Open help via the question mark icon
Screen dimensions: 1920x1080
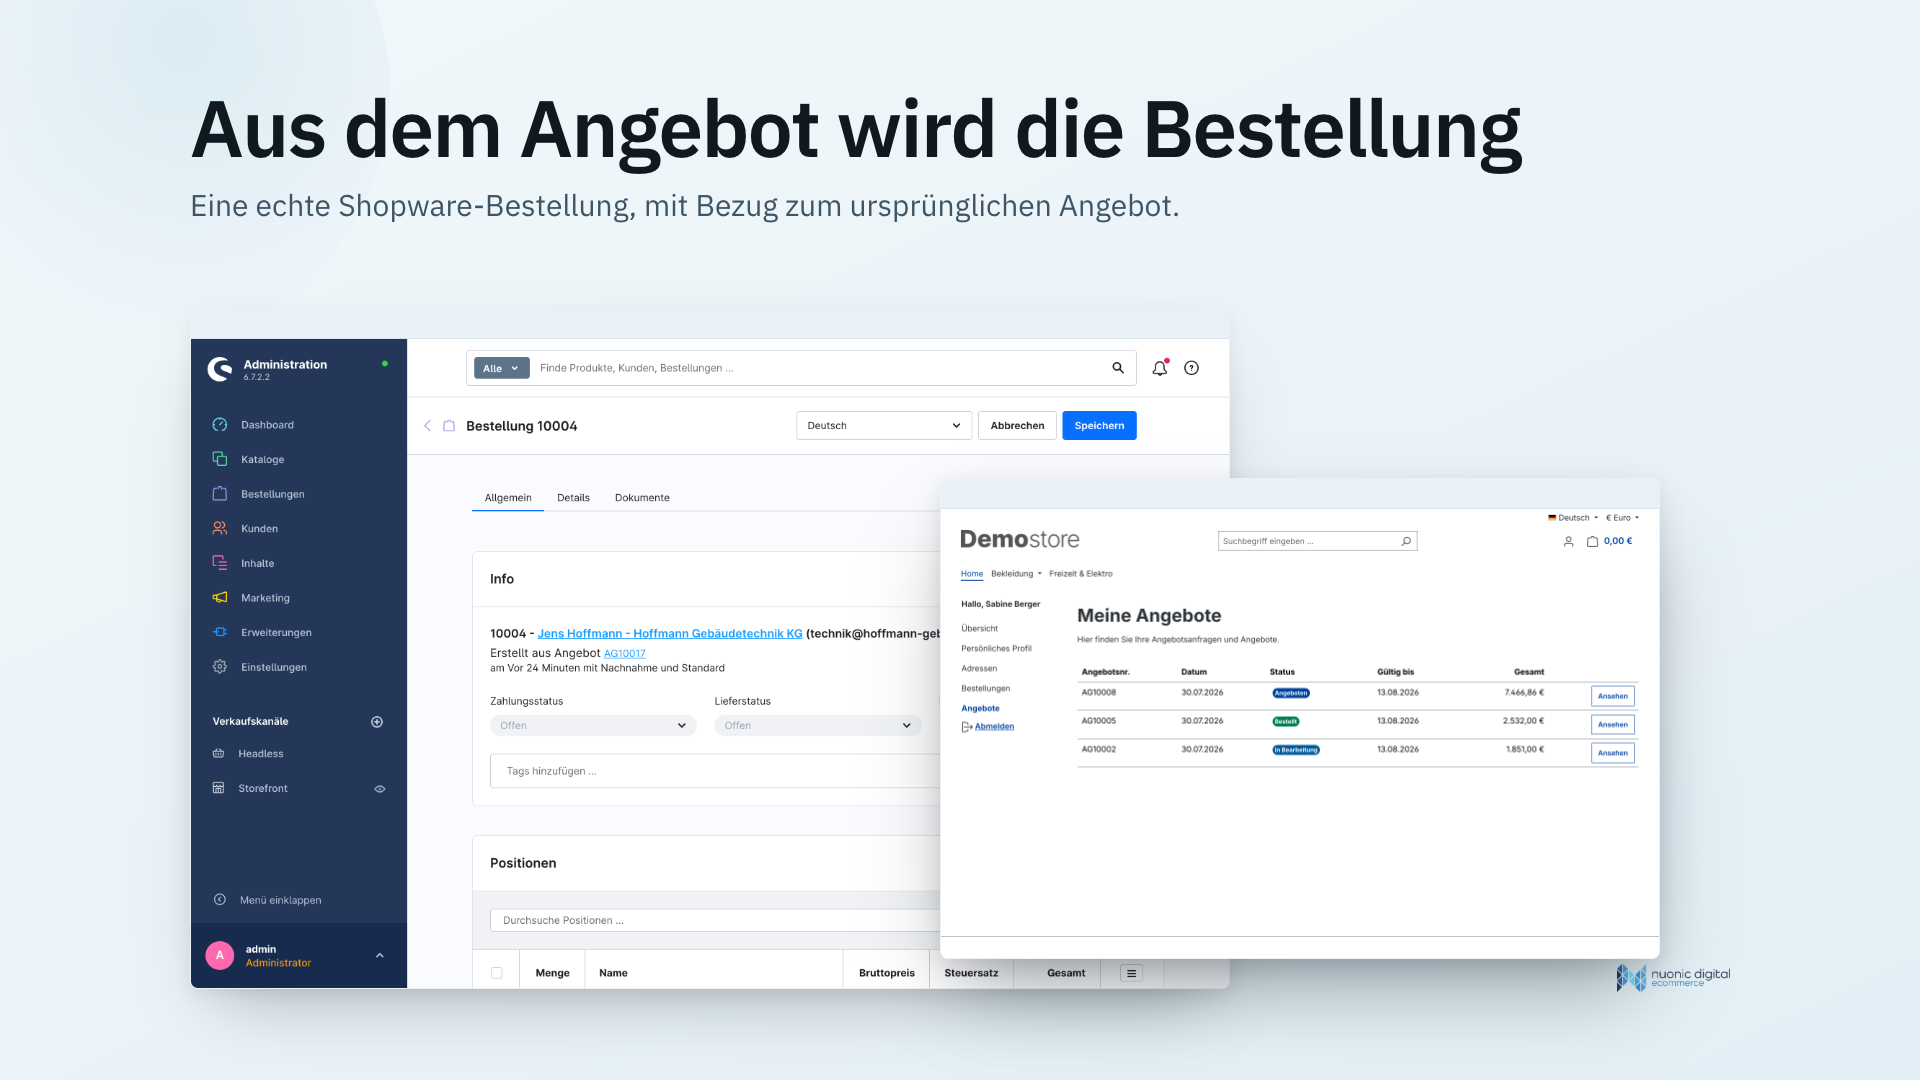tap(1192, 368)
